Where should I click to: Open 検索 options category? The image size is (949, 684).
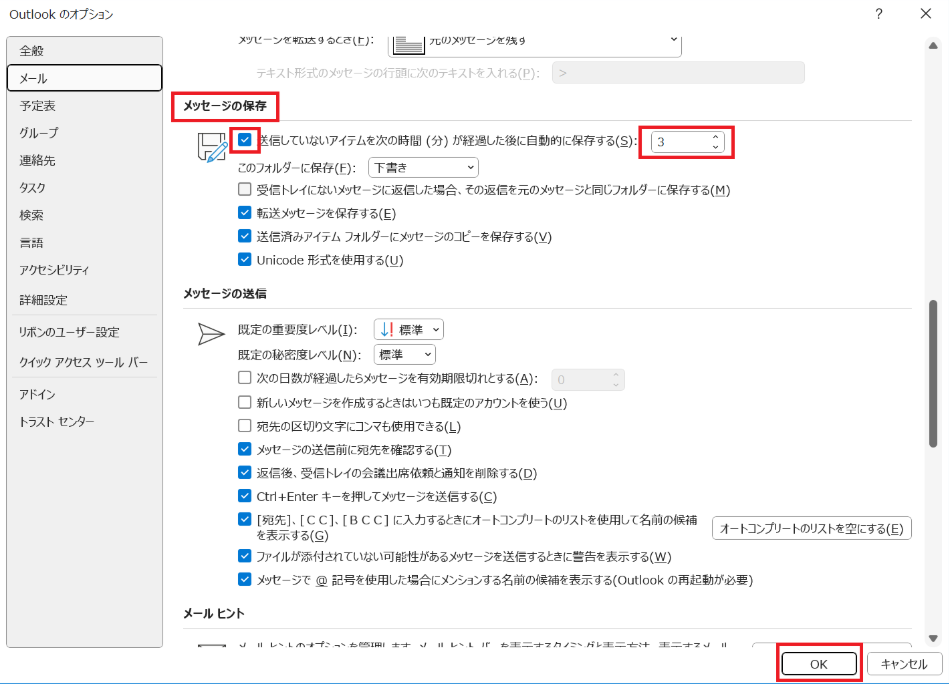coord(84,215)
